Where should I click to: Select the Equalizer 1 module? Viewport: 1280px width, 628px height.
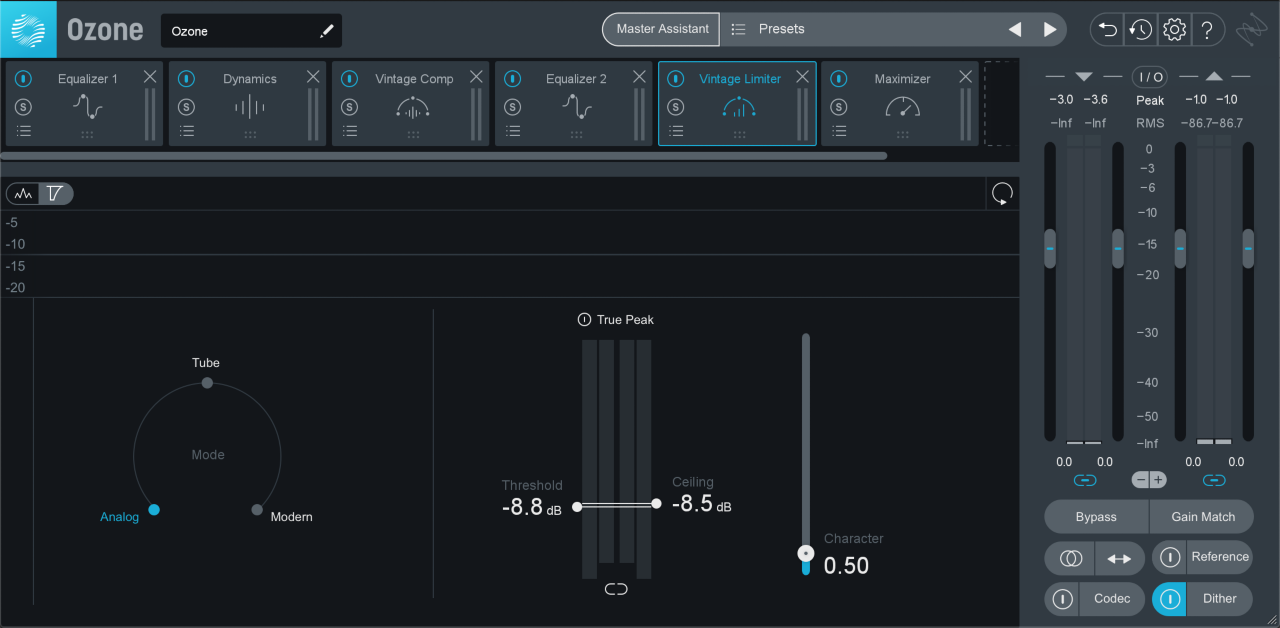(x=84, y=104)
